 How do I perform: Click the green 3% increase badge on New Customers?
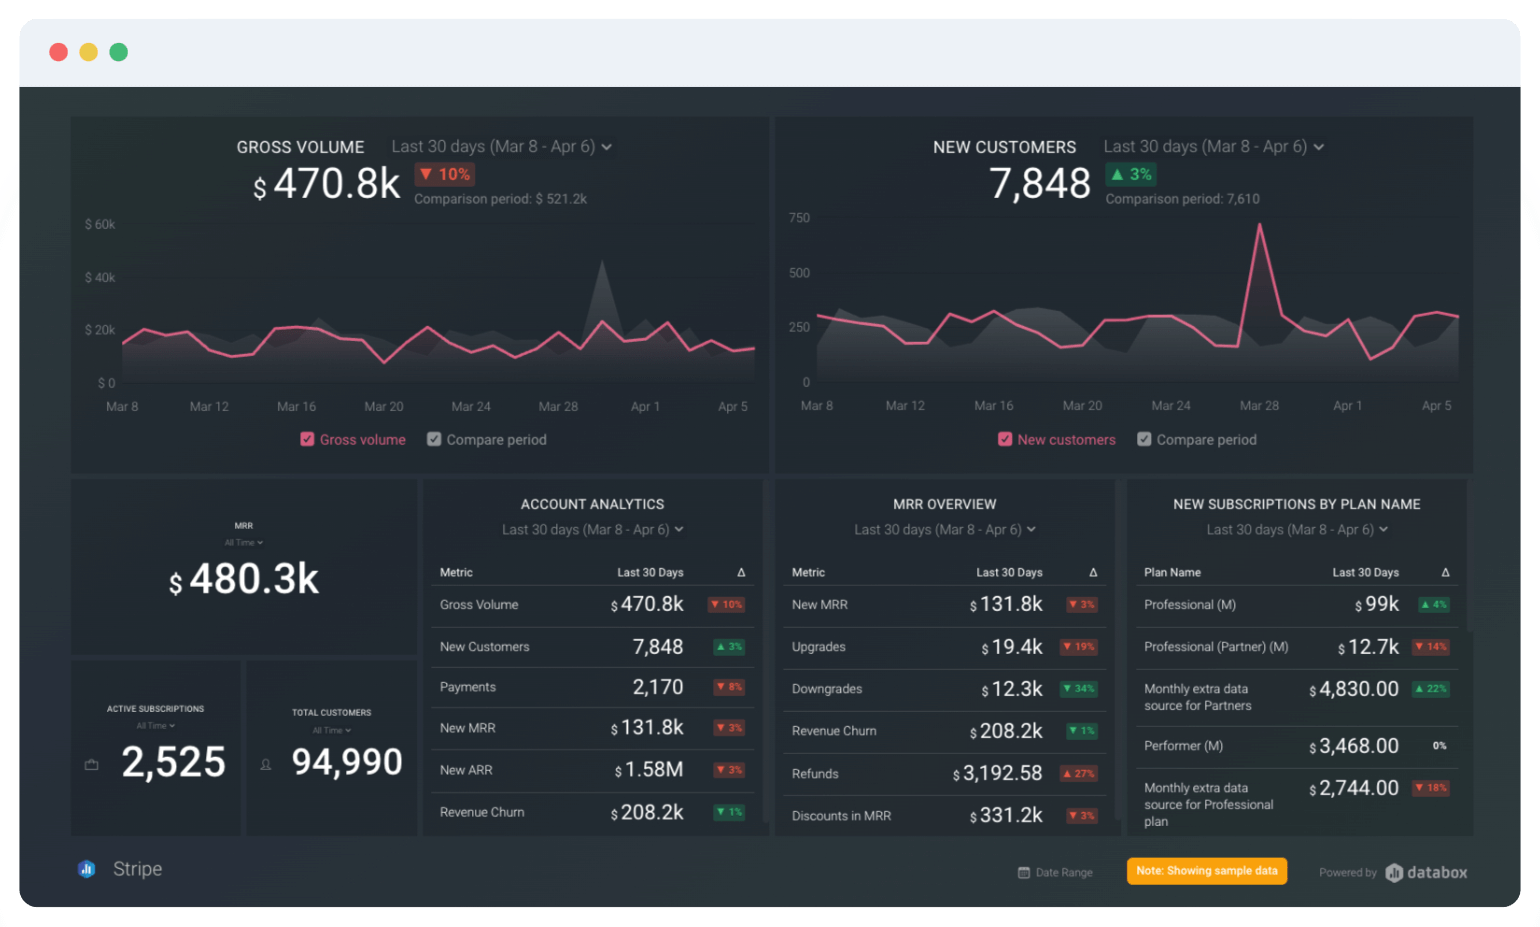(x=1132, y=173)
